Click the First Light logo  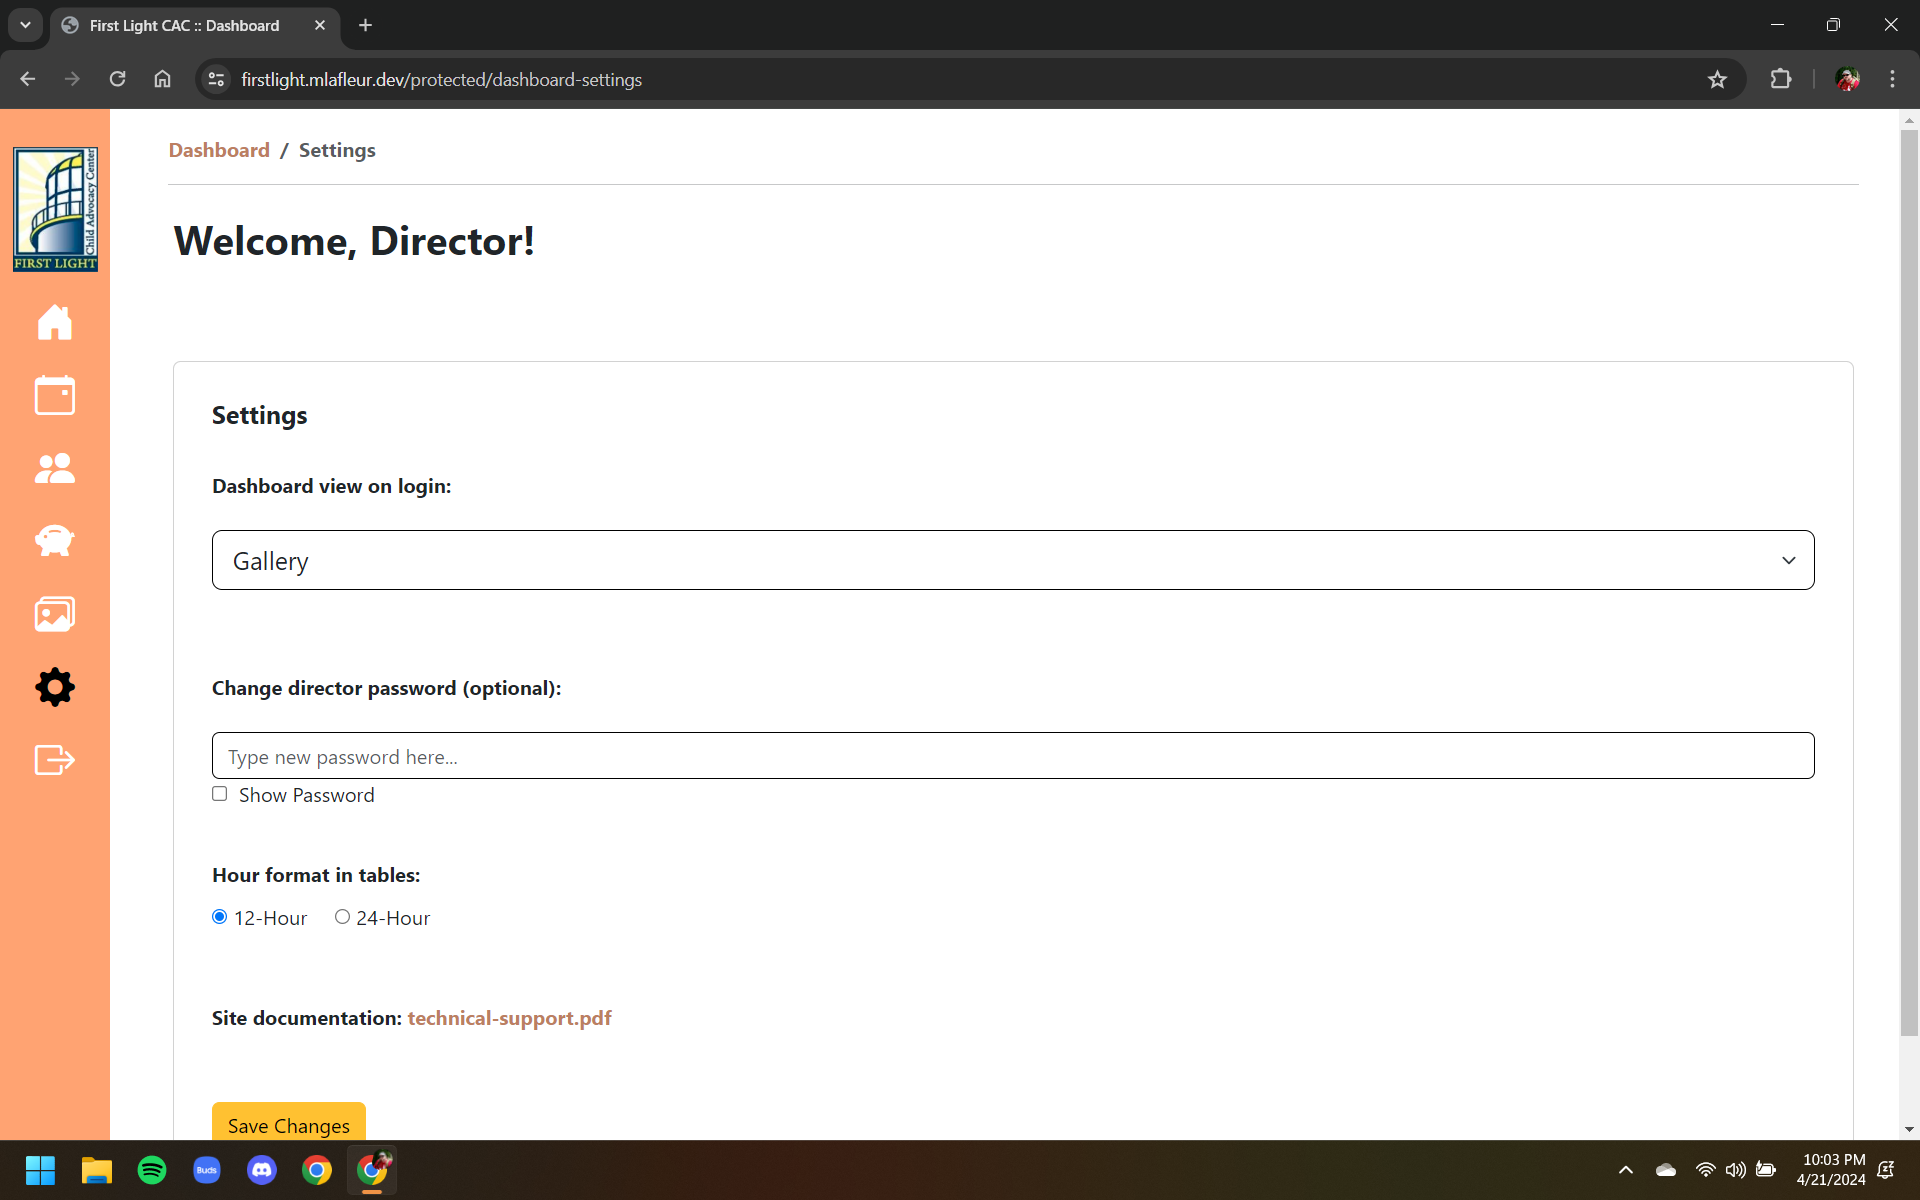click(x=55, y=209)
